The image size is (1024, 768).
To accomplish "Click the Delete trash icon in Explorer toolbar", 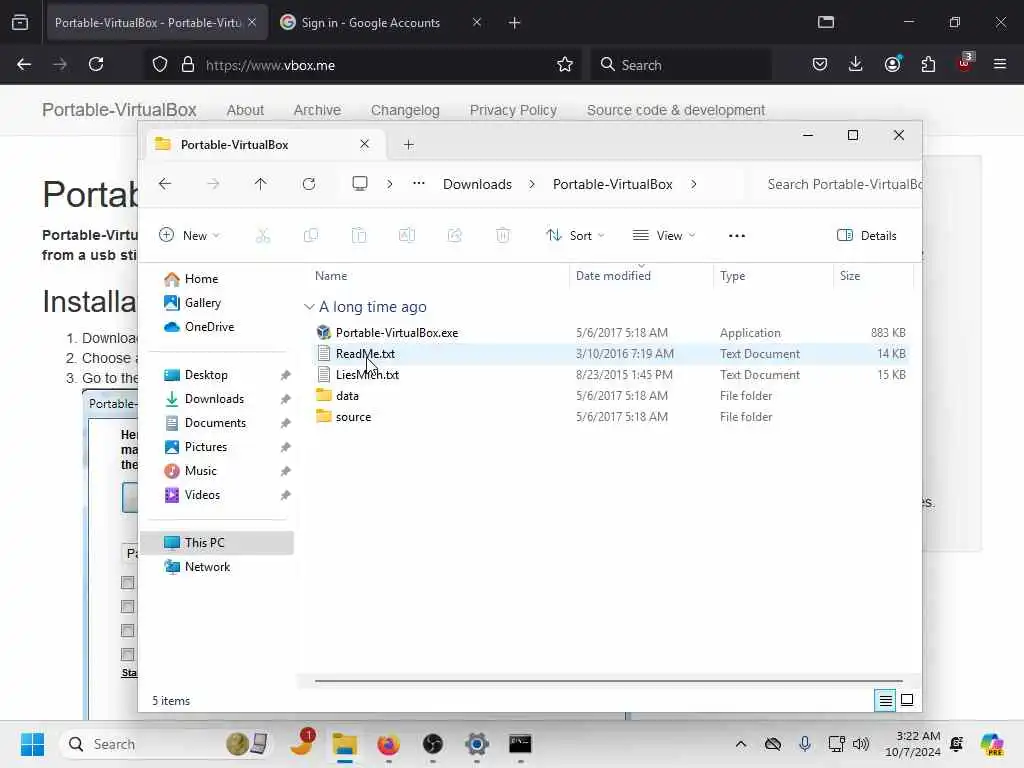I will (502, 236).
